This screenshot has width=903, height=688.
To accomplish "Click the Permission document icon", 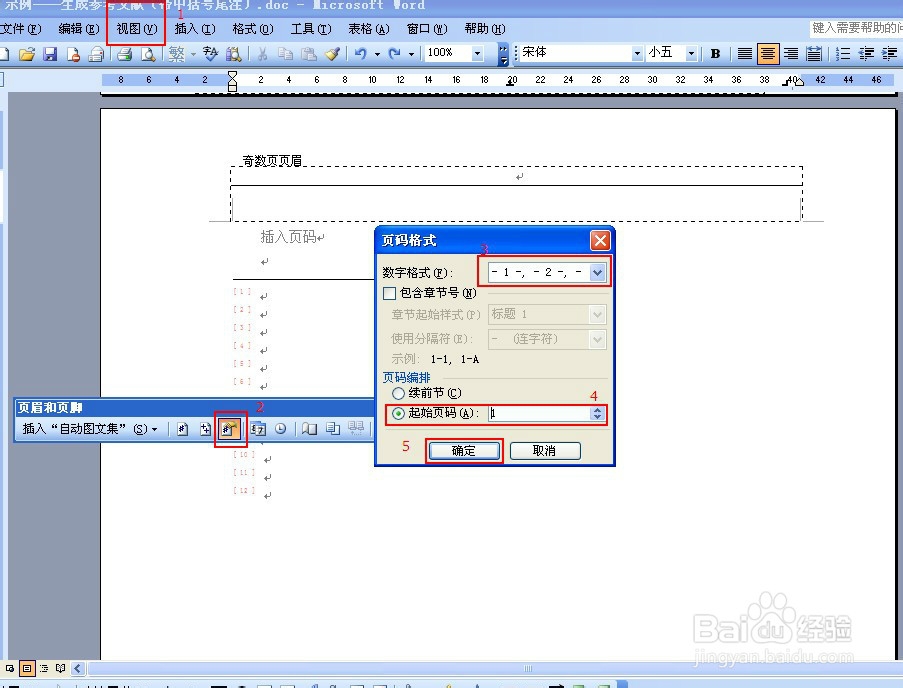I will pyautogui.click(x=73, y=54).
